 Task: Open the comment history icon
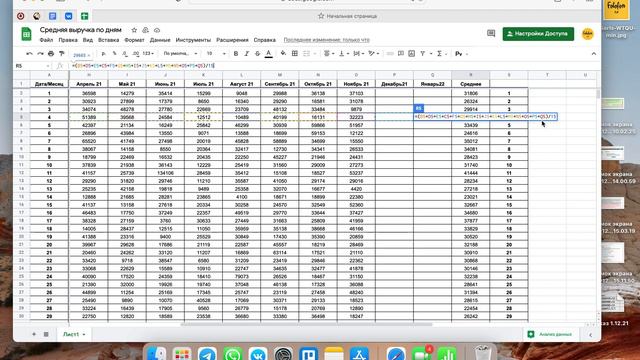pos(491,34)
